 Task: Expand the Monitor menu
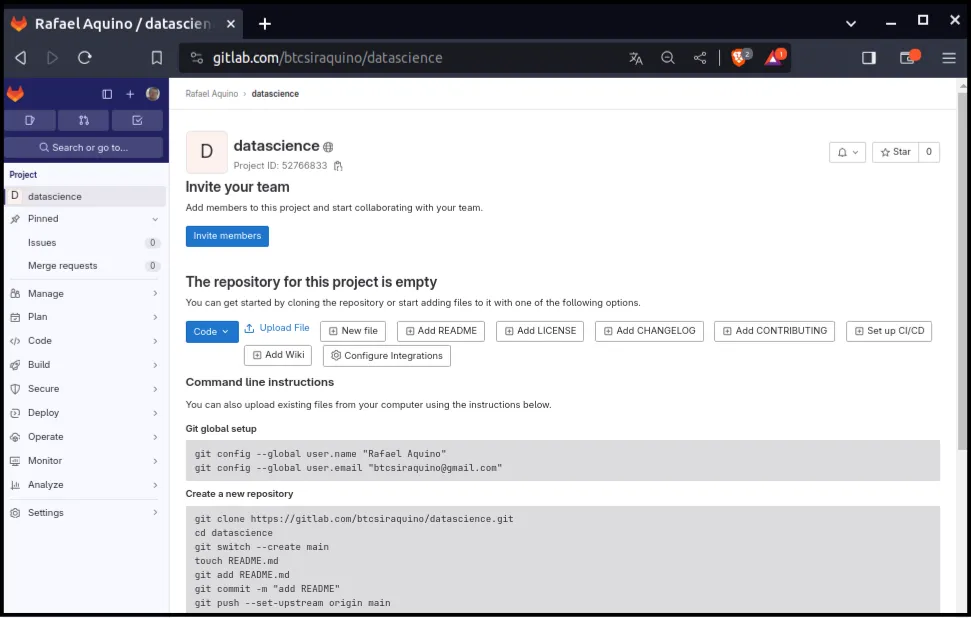click(85, 461)
